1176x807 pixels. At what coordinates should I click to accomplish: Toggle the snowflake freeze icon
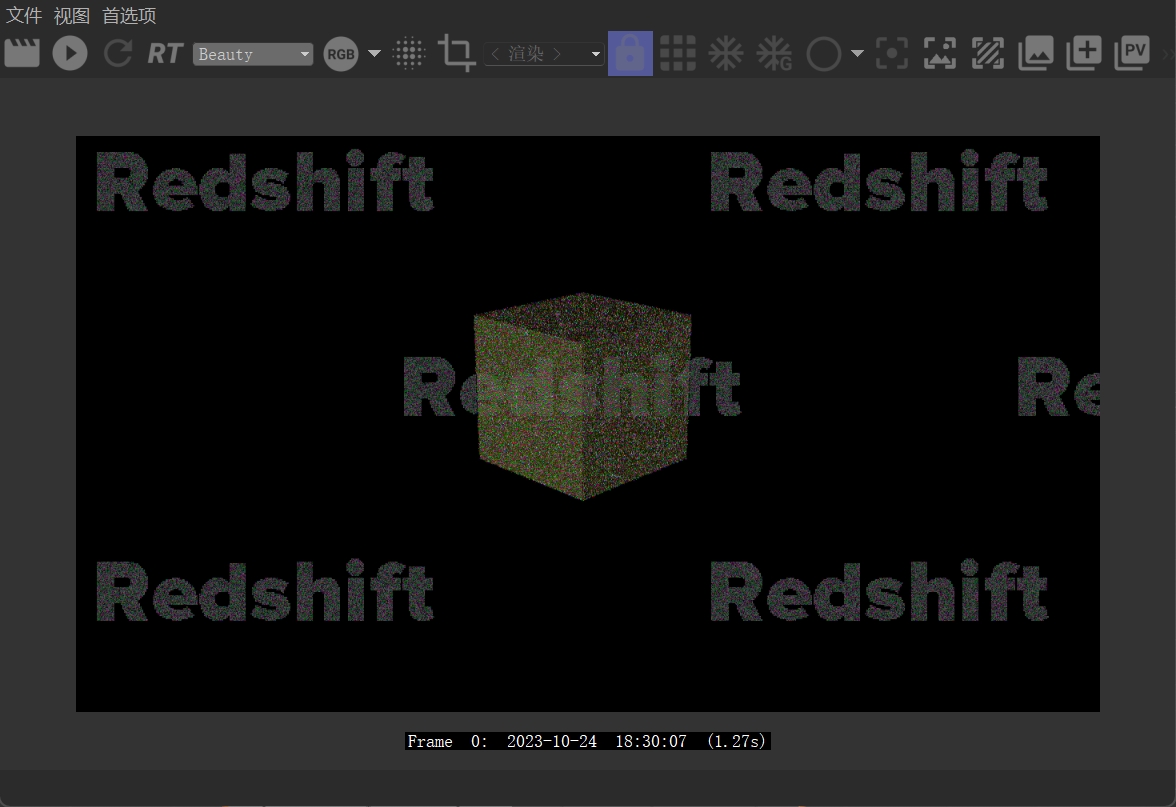[x=725, y=53]
